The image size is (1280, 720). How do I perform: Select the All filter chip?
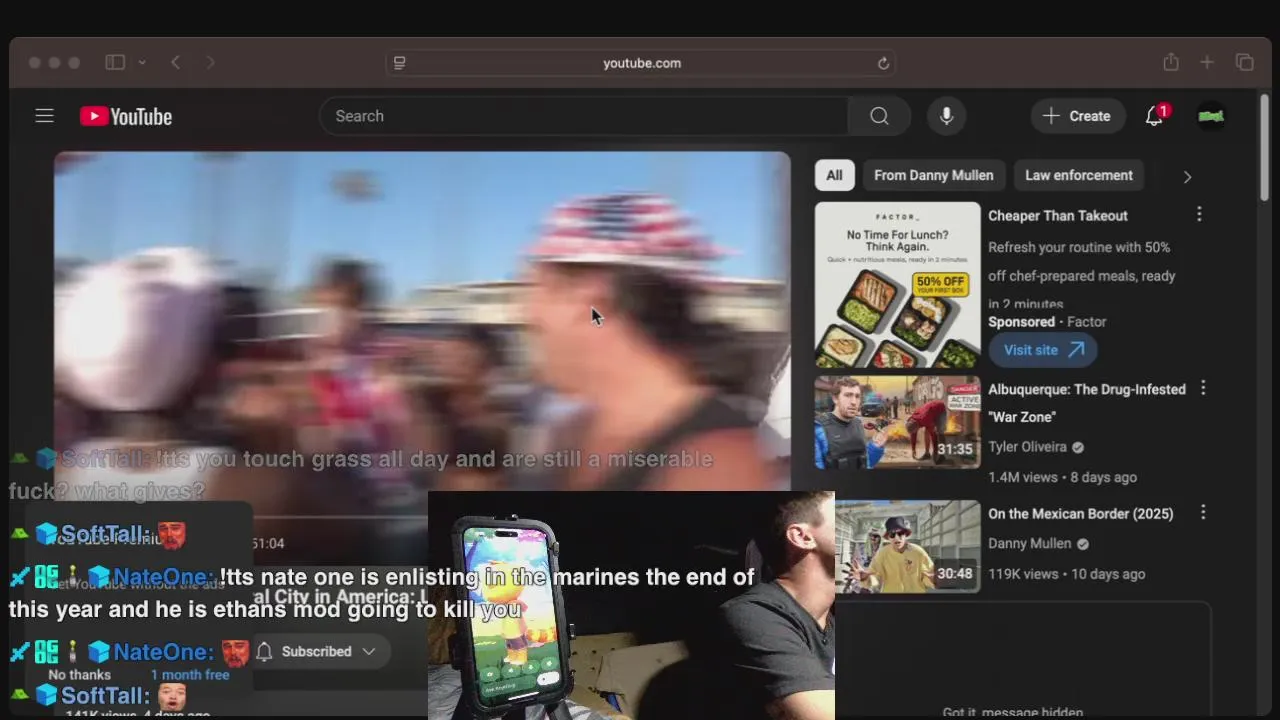834,175
